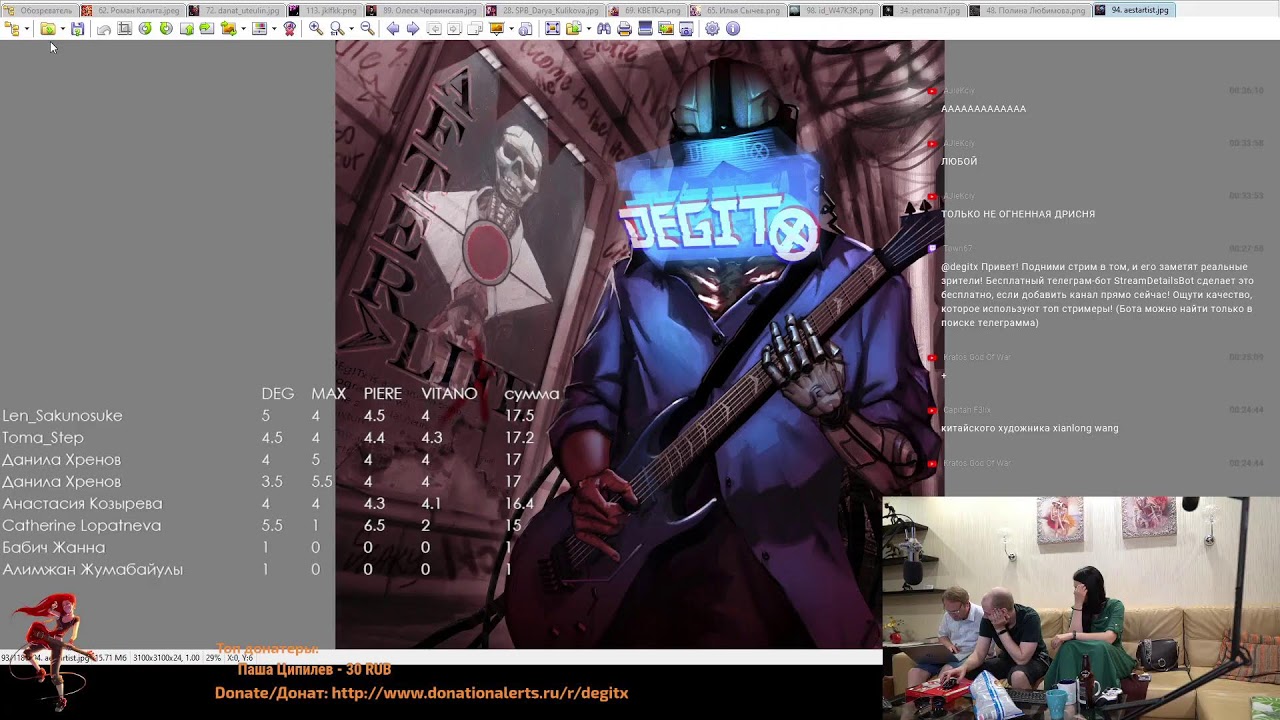1280x720 pixels.
Task: Rotate the image clockwise
Action: pyautogui.click(x=166, y=29)
